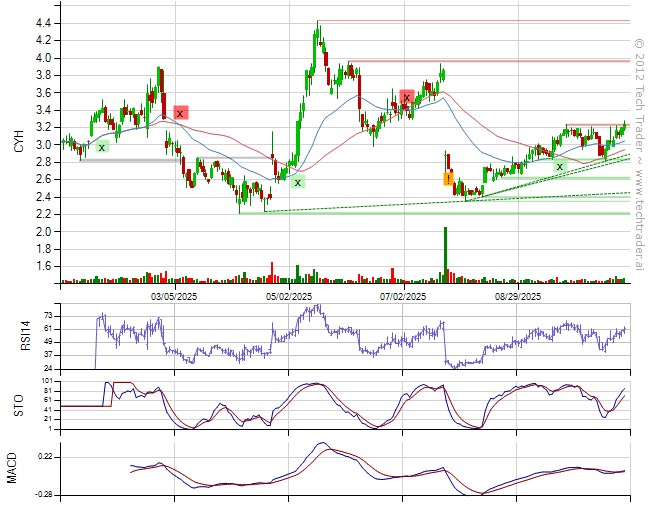Click the 08/29/2025 date label
657x514 pixels.
pos(517,297)
